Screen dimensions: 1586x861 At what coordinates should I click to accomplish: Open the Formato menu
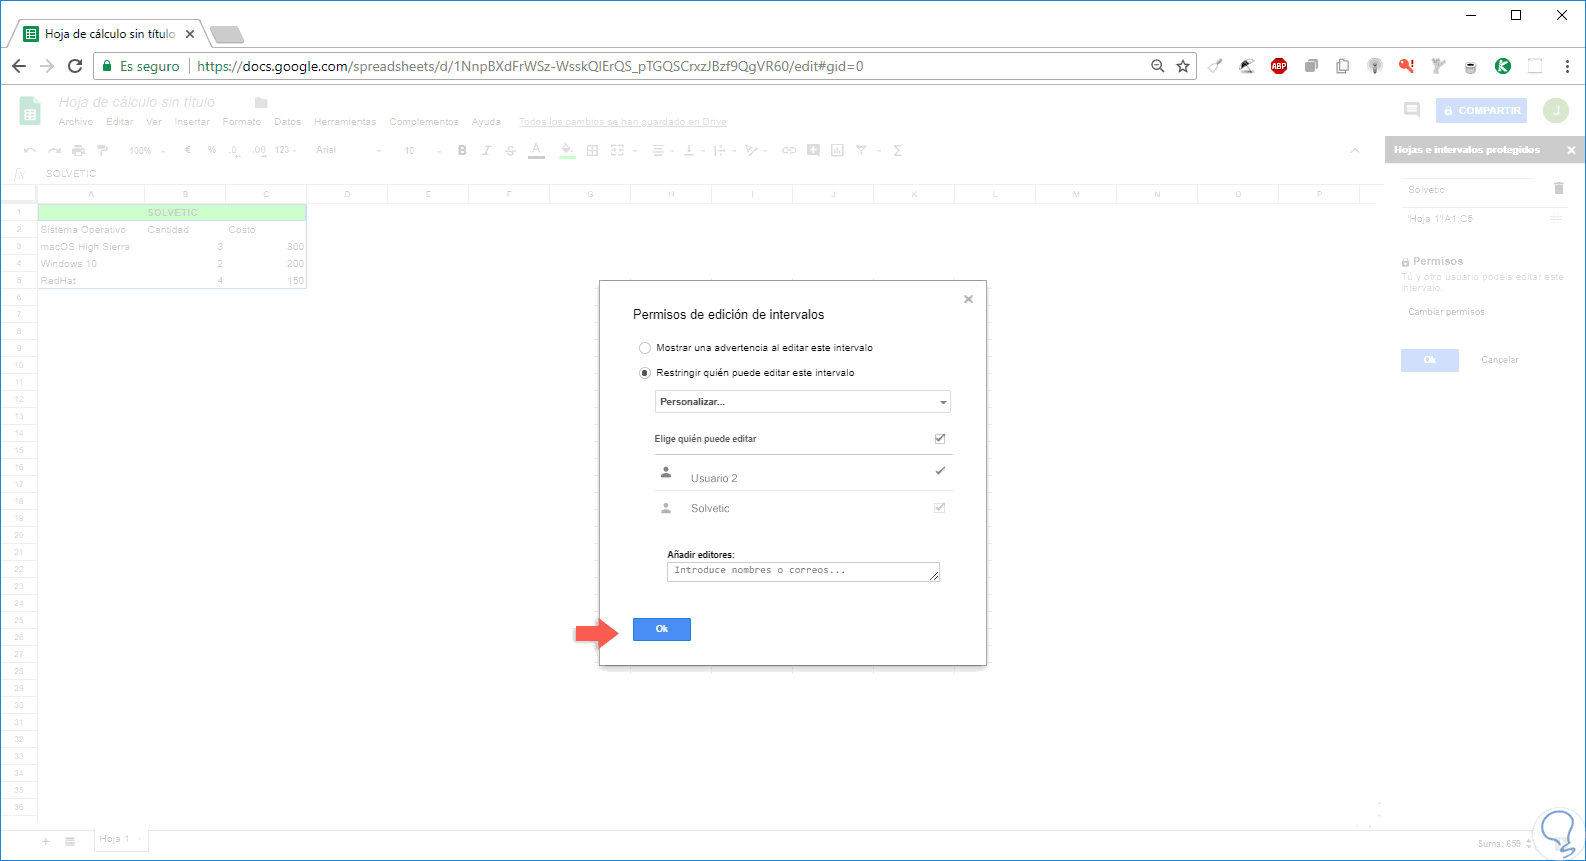point(242,122)
